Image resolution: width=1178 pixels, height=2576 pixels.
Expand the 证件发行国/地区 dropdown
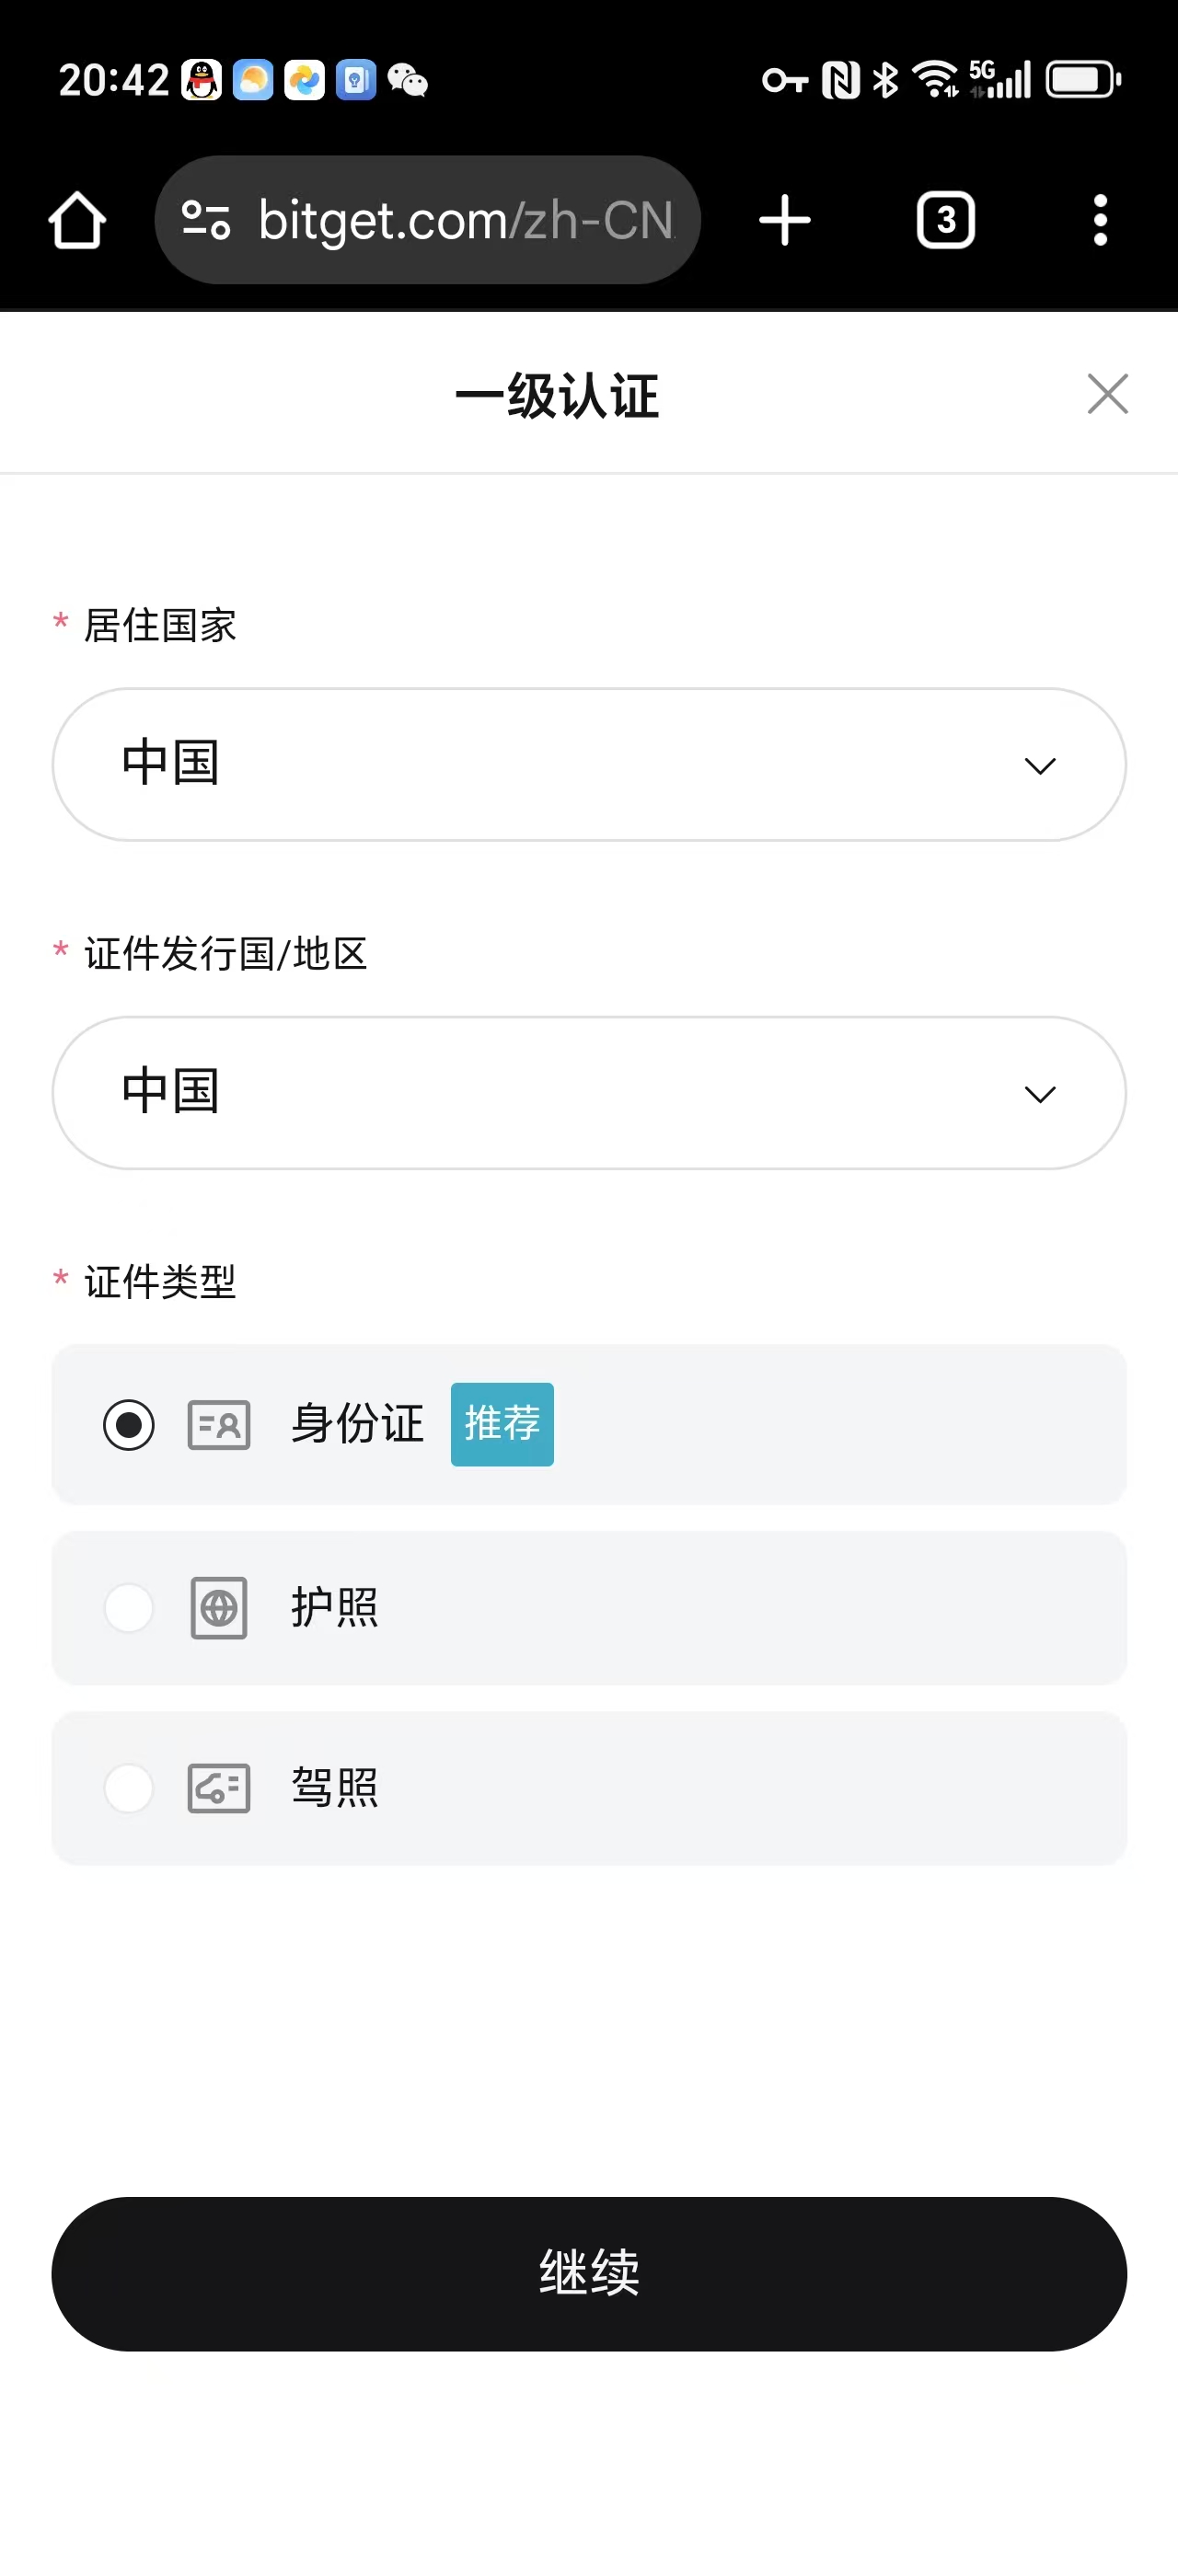[588, 1092]
